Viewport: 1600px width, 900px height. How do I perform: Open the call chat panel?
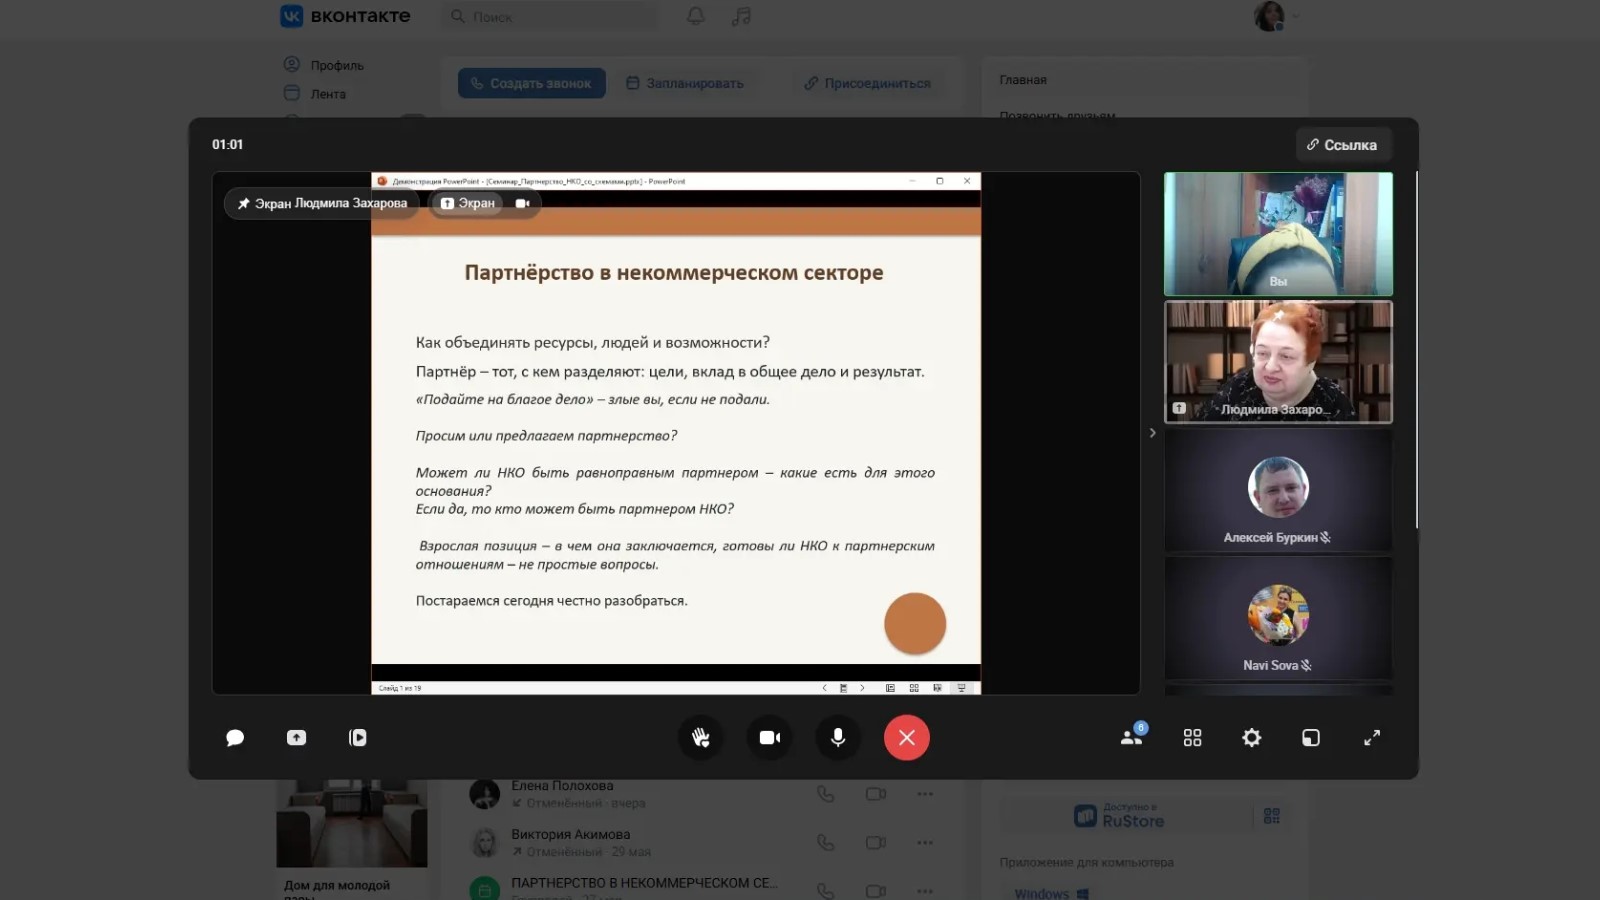[x=235, y=738]
